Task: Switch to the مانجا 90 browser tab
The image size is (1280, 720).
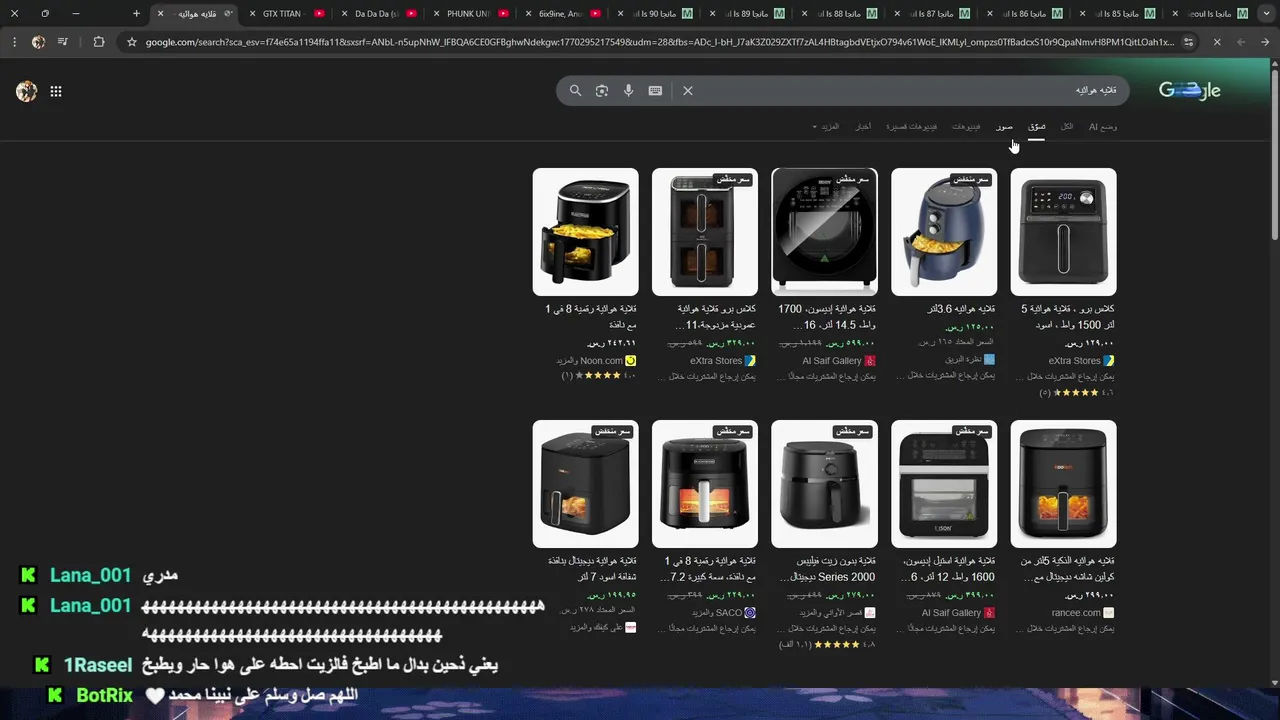Action: tap(654, 14)
